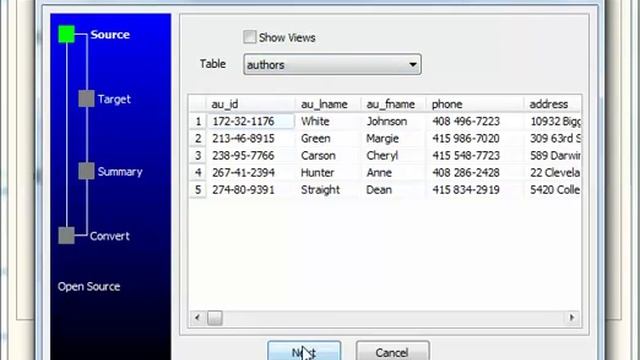Click phone cell 408 286-2428
Viewport: 640px width, 360px height.
pyautogui.click(x=475, y=173)
